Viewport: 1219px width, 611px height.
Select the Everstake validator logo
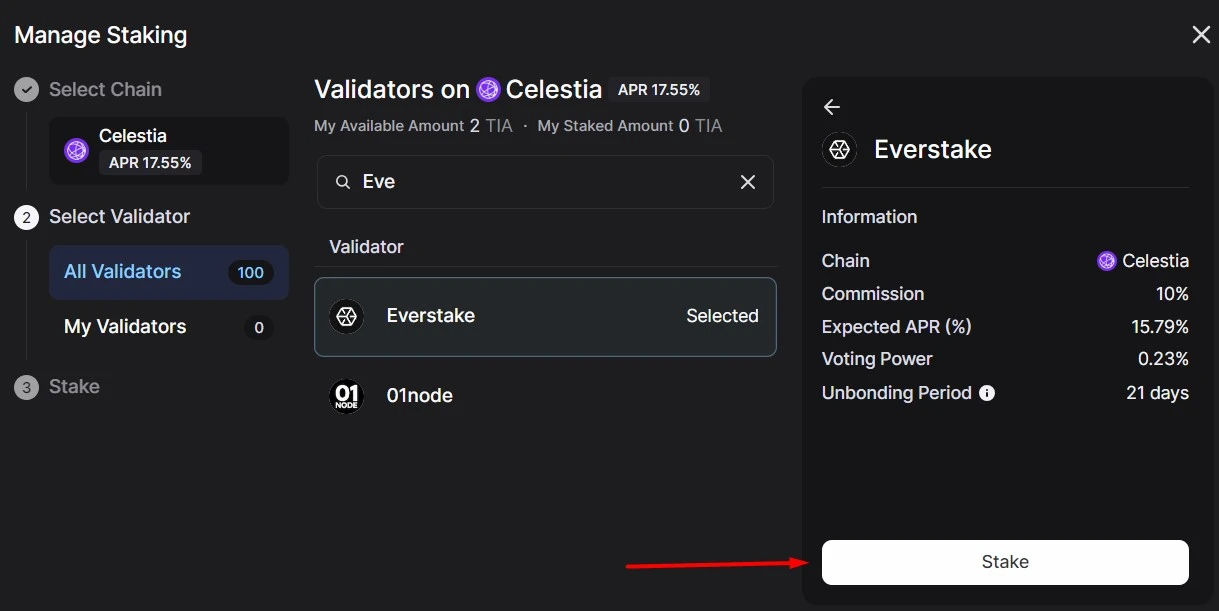coord(346,316)
